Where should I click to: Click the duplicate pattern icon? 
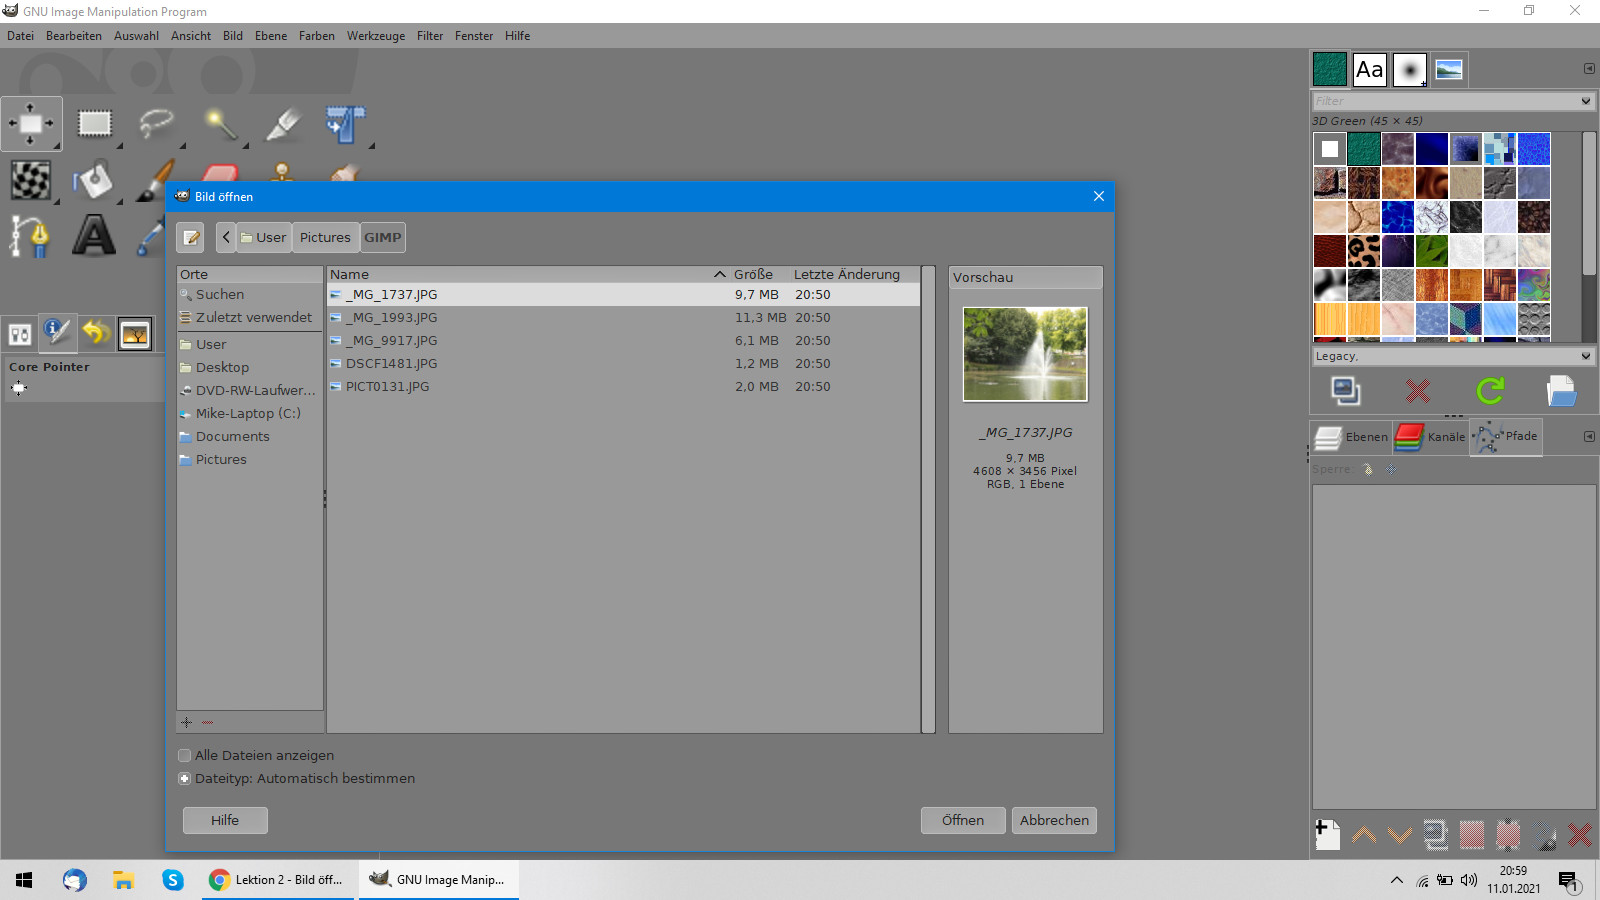click(x=1346, y=391)
